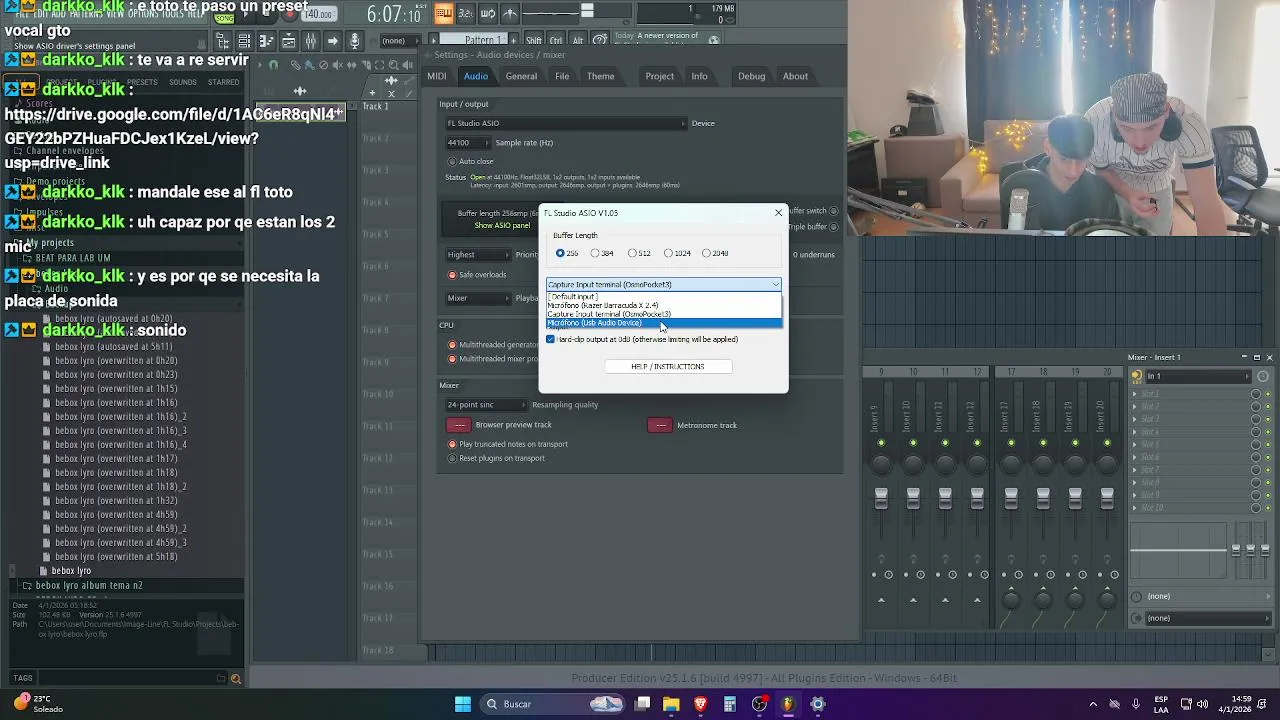Toggle the Hard-clip output at 0dB checkbox
This screenshot has height=720, width=1280.
point(550,339)
